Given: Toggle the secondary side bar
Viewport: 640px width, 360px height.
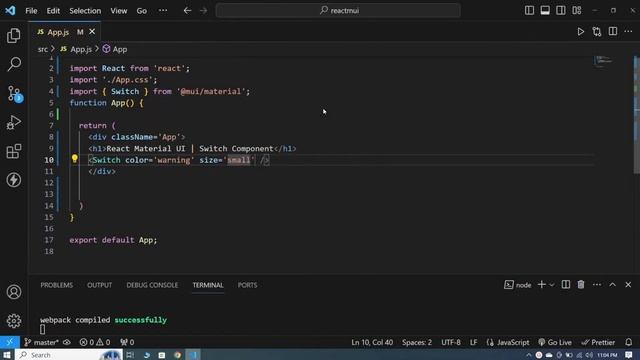Looking at the screenshot, I should (x=561, y=11).
